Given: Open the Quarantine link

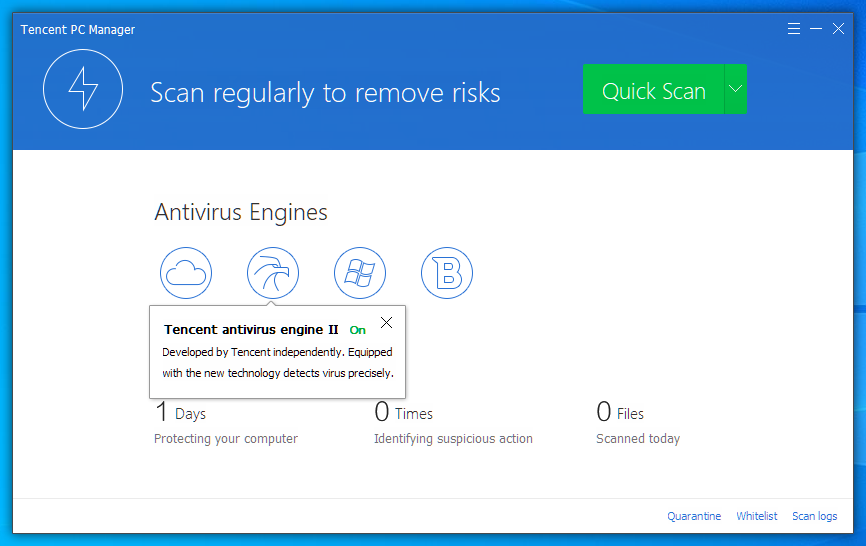Looking at the screenshot, I should [x=694, y=516].
